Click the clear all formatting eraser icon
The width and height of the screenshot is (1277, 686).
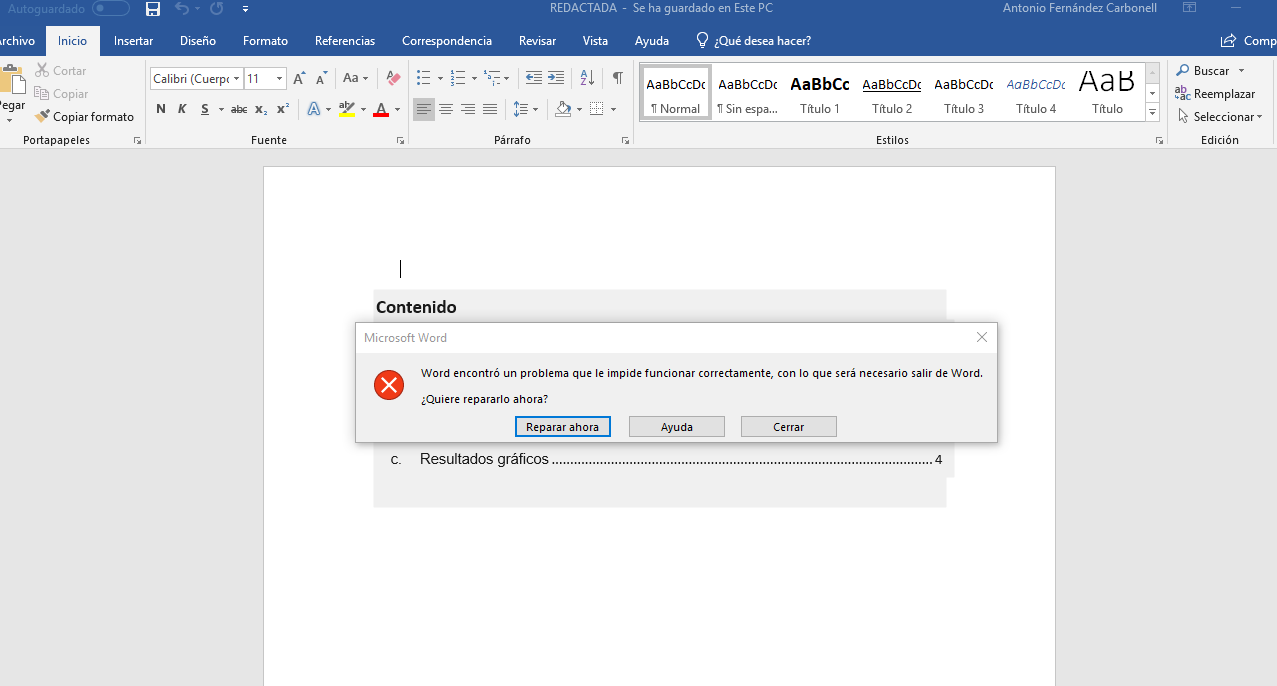pyautogui.click(x=393, y=78)
